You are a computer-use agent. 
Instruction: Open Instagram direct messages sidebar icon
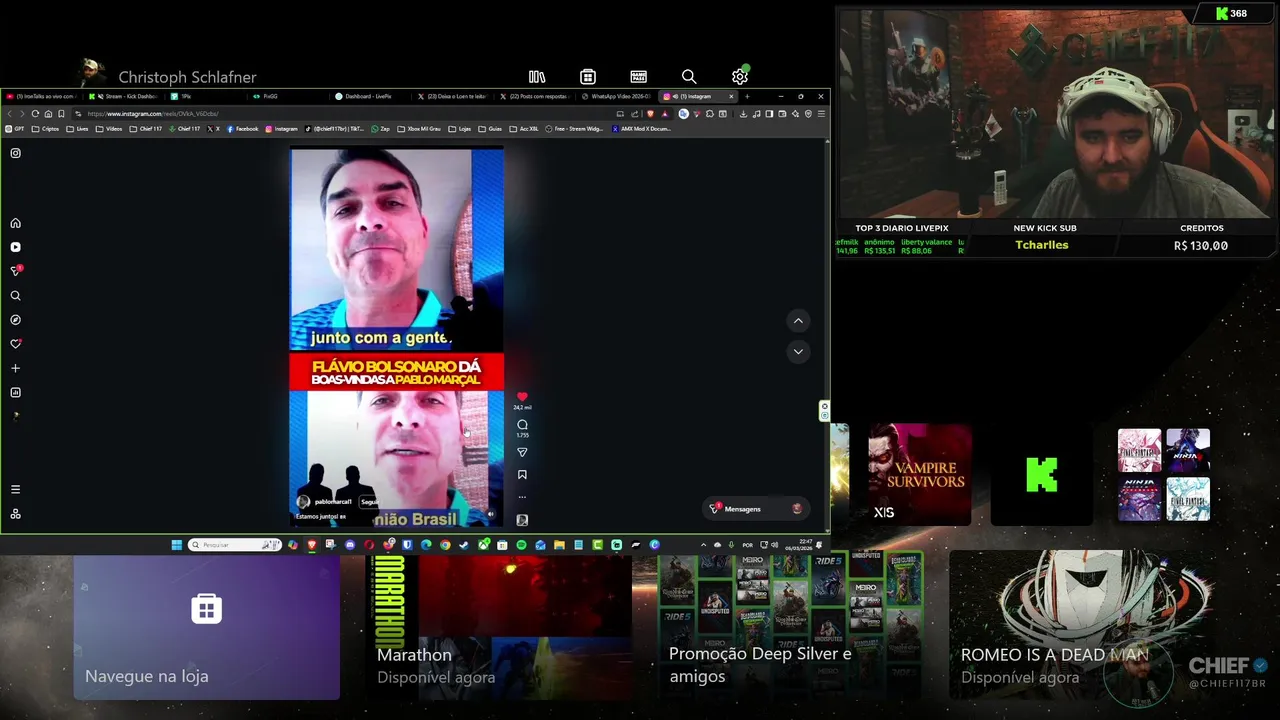[x=16, y=271]
